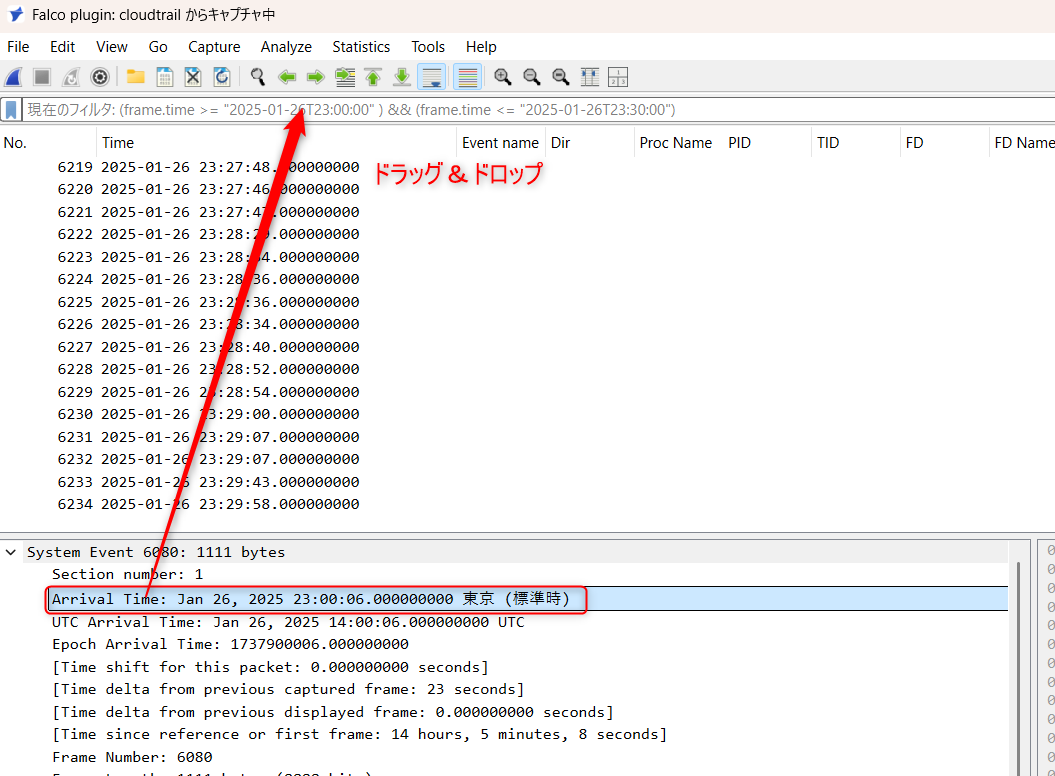
Task: Sort by the No. column header
Action: (48, 143)
